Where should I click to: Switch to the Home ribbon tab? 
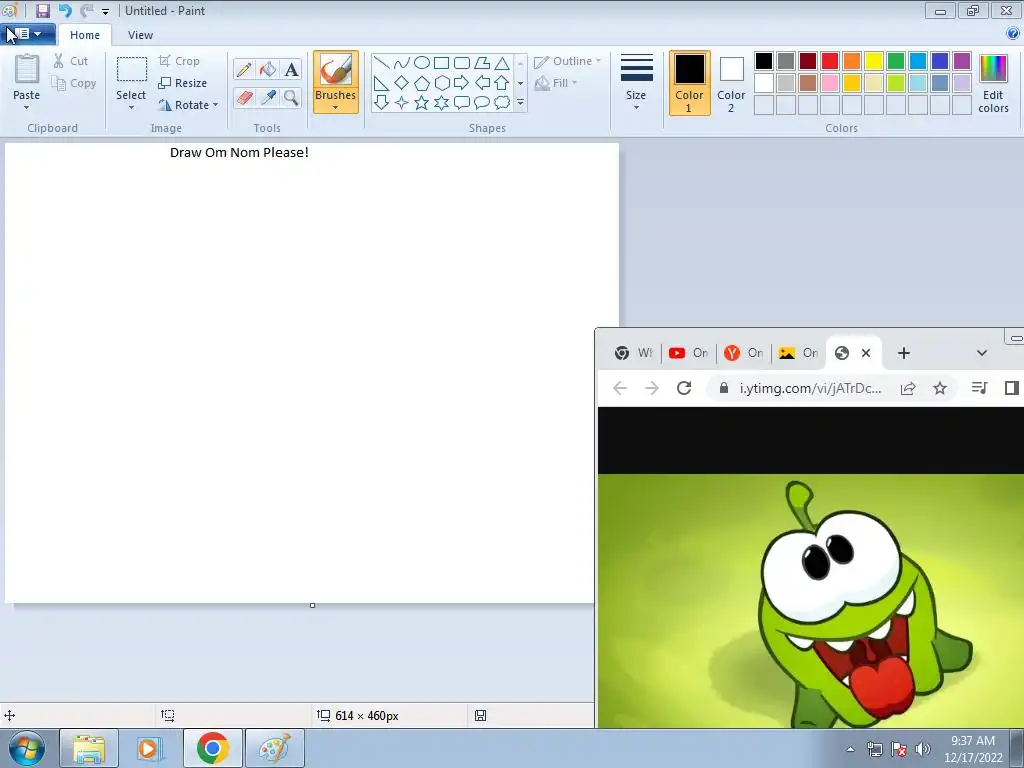[85, 35]
